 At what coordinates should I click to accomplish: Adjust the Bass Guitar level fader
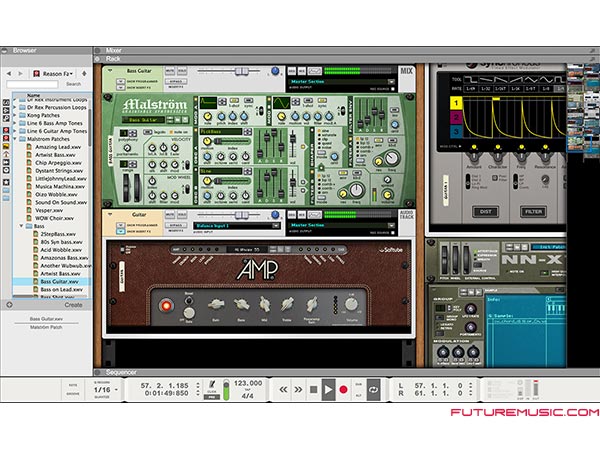(x=241, y=71)
